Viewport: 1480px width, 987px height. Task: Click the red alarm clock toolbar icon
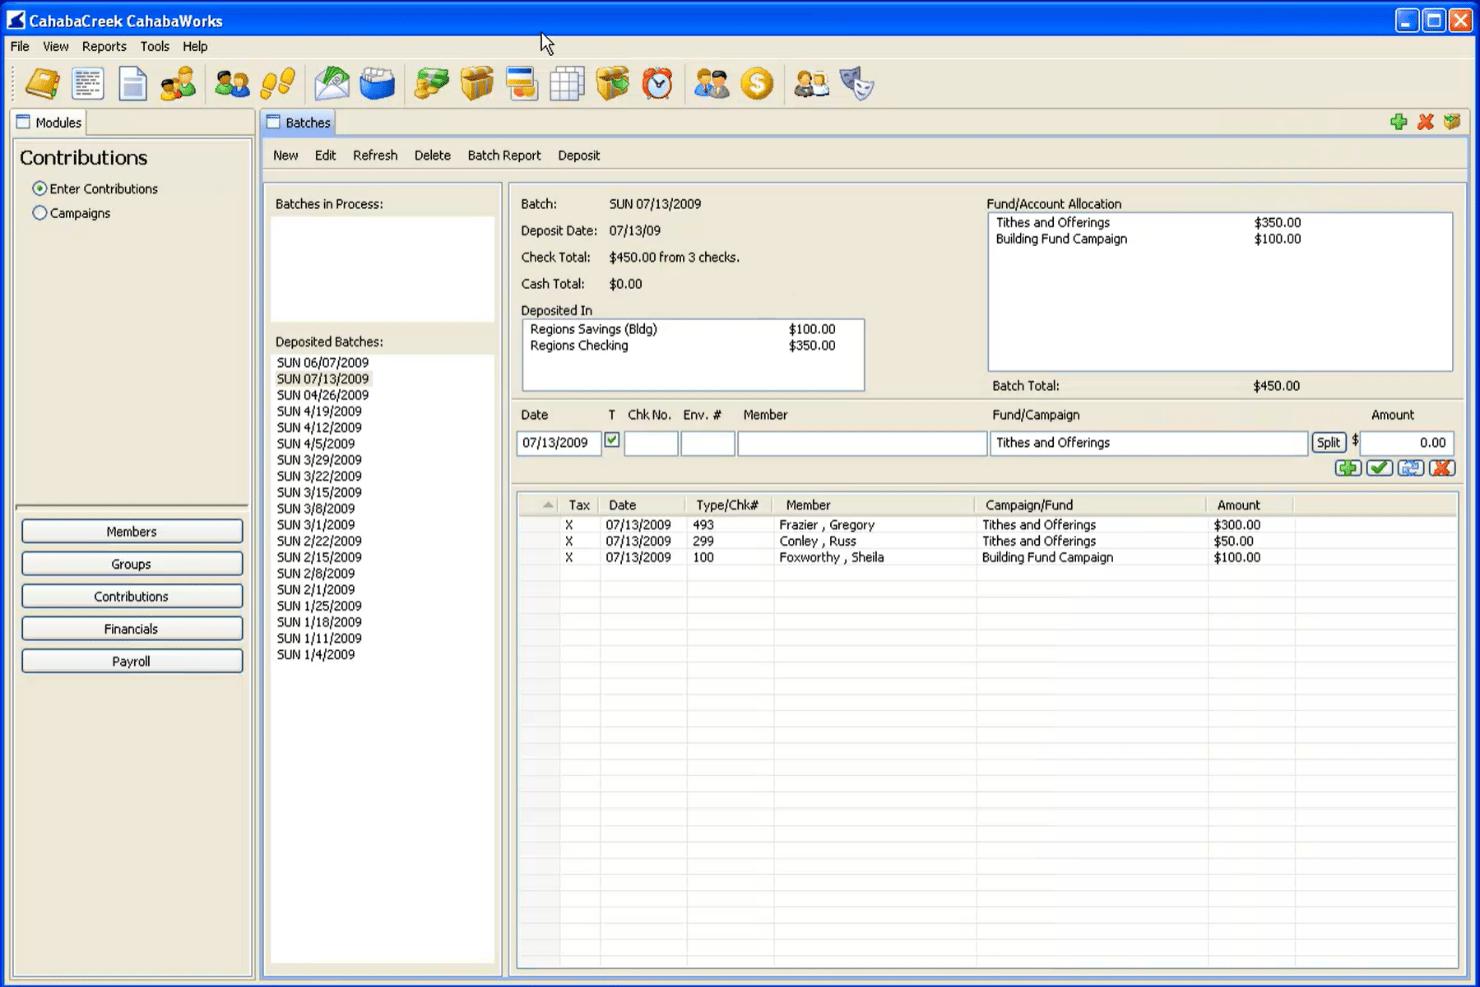657,84
